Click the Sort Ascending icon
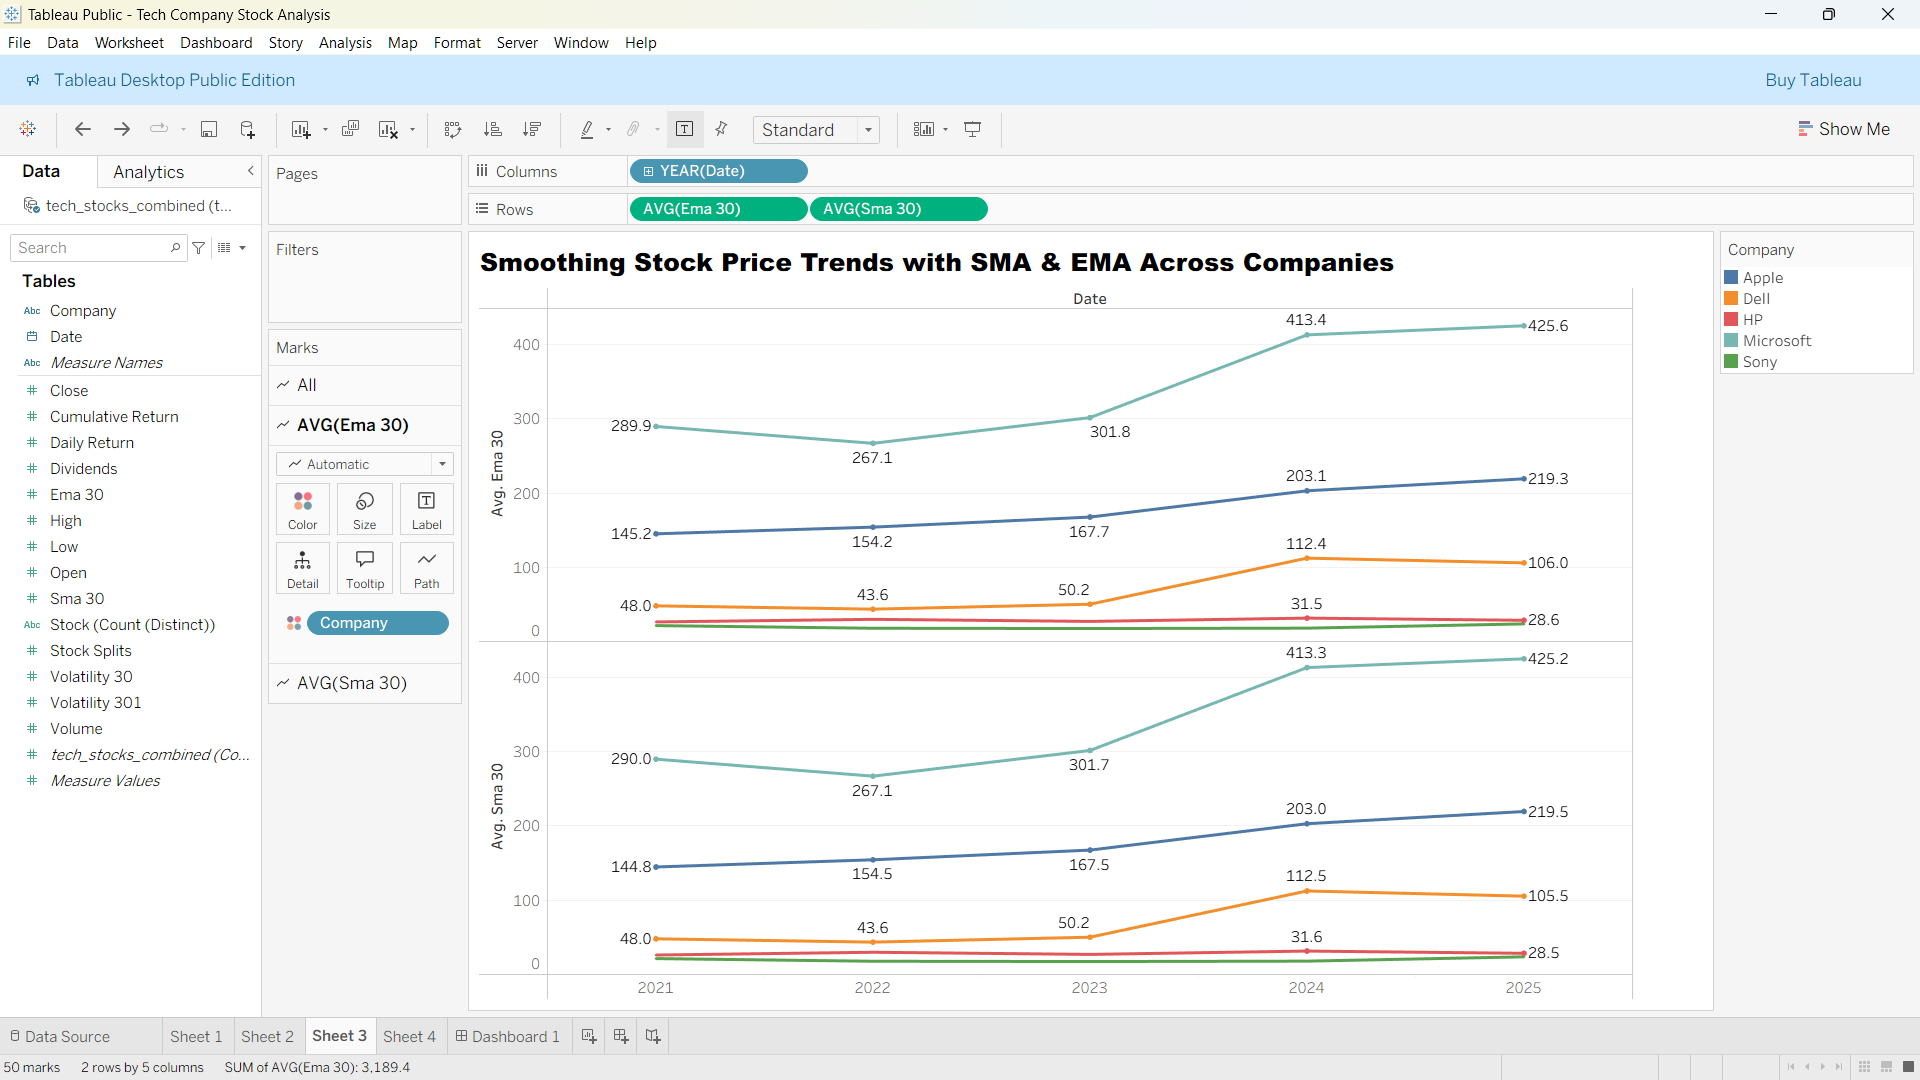This screenshot has width=1920, height=1080. coord(492,129)
